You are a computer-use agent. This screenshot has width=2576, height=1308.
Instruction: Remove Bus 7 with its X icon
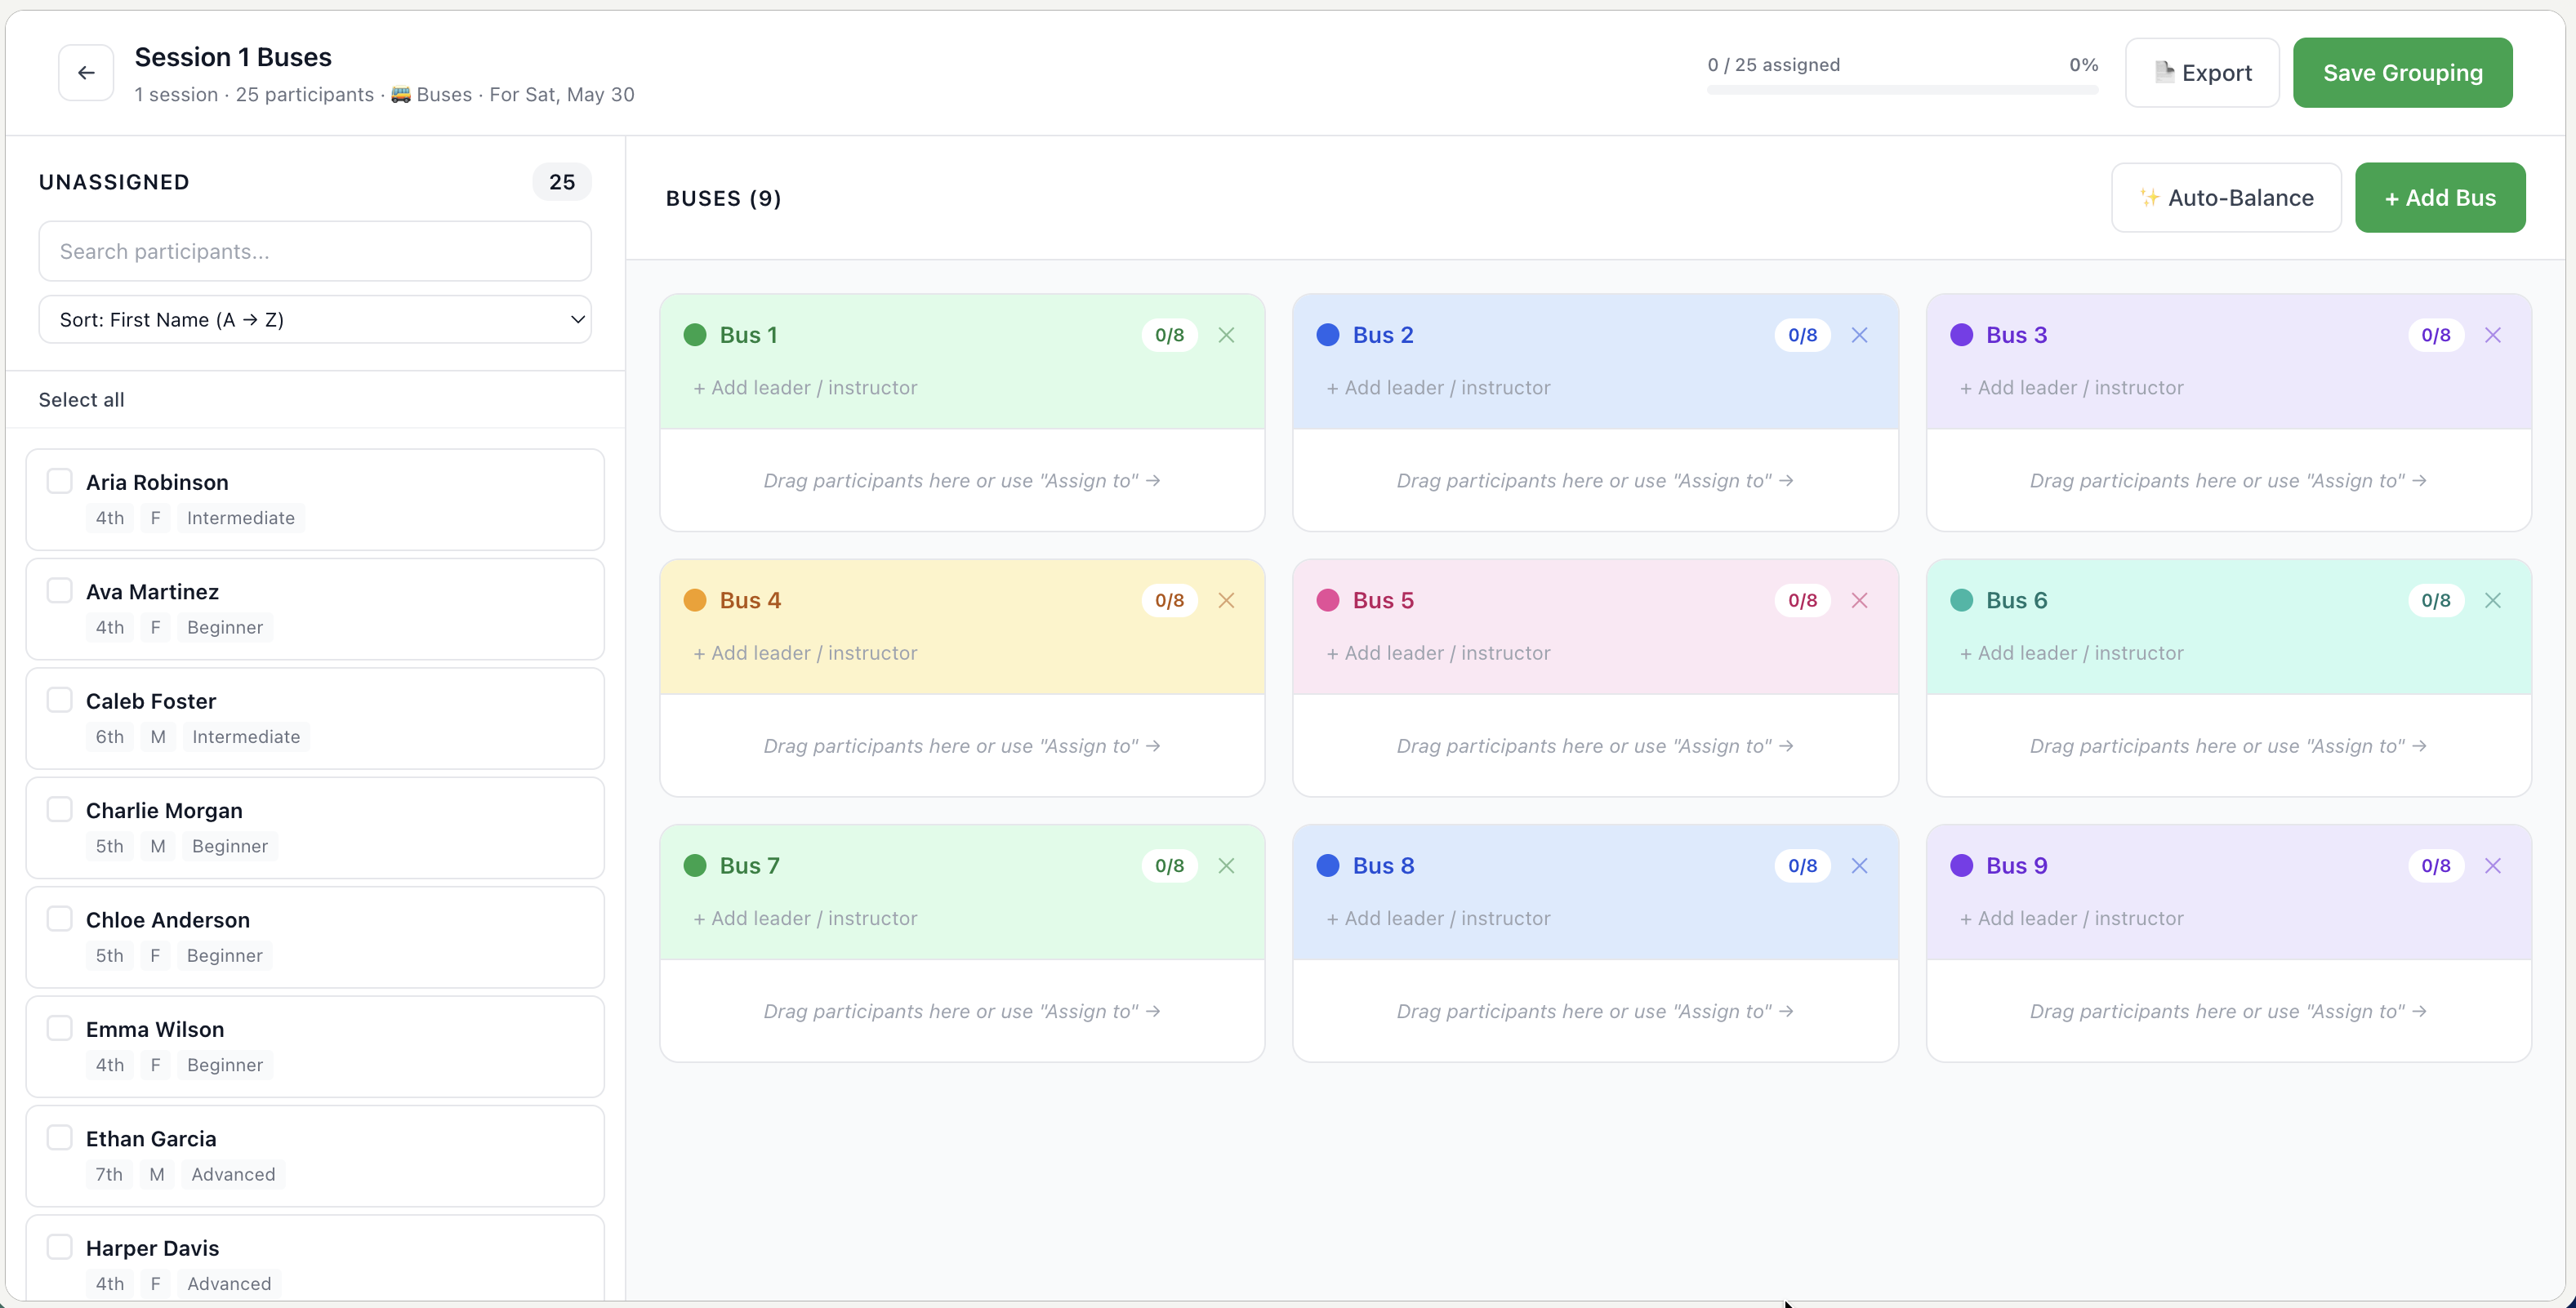click(x=1226, y=865)
